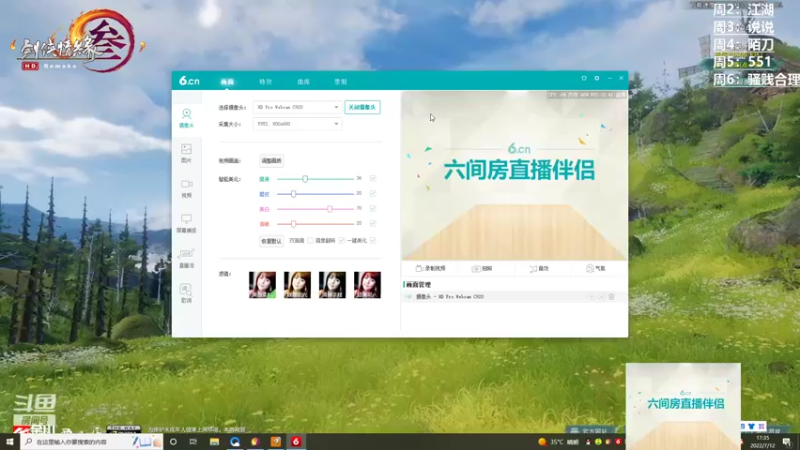Adjust the red 清晰 slider
Screen dimensions: 800x450
coord(293,223)
